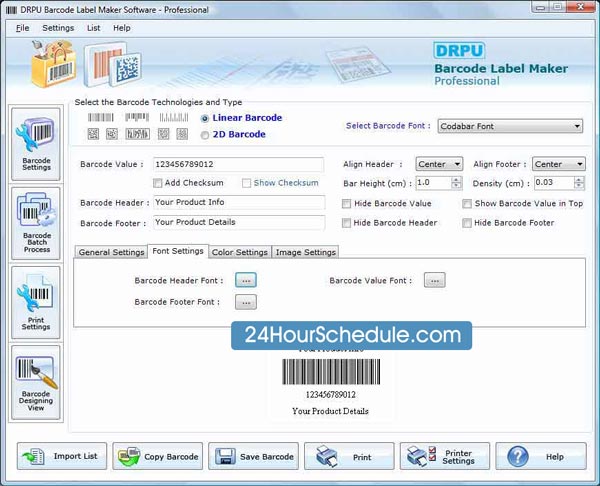Switch to Image Settings tab
The height and width of the screenshot is (486, 600).
[x=305, y=252]
